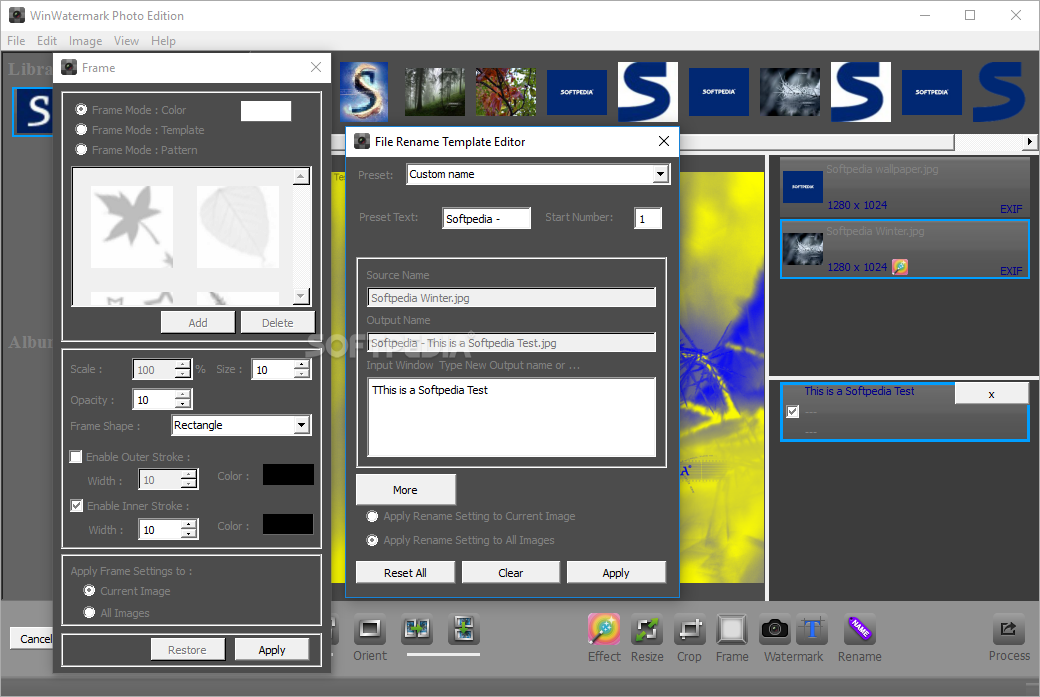Click Clear in rename editor

[511, 572]
